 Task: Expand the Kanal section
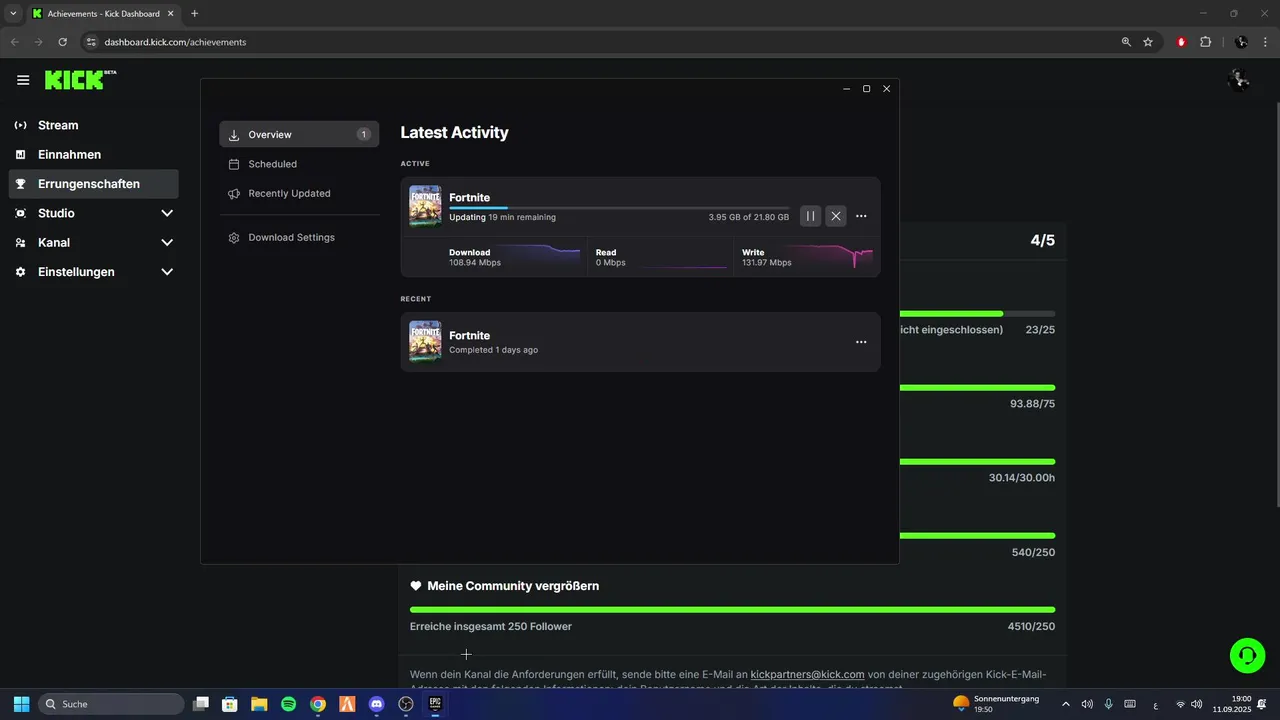(167, 242)
